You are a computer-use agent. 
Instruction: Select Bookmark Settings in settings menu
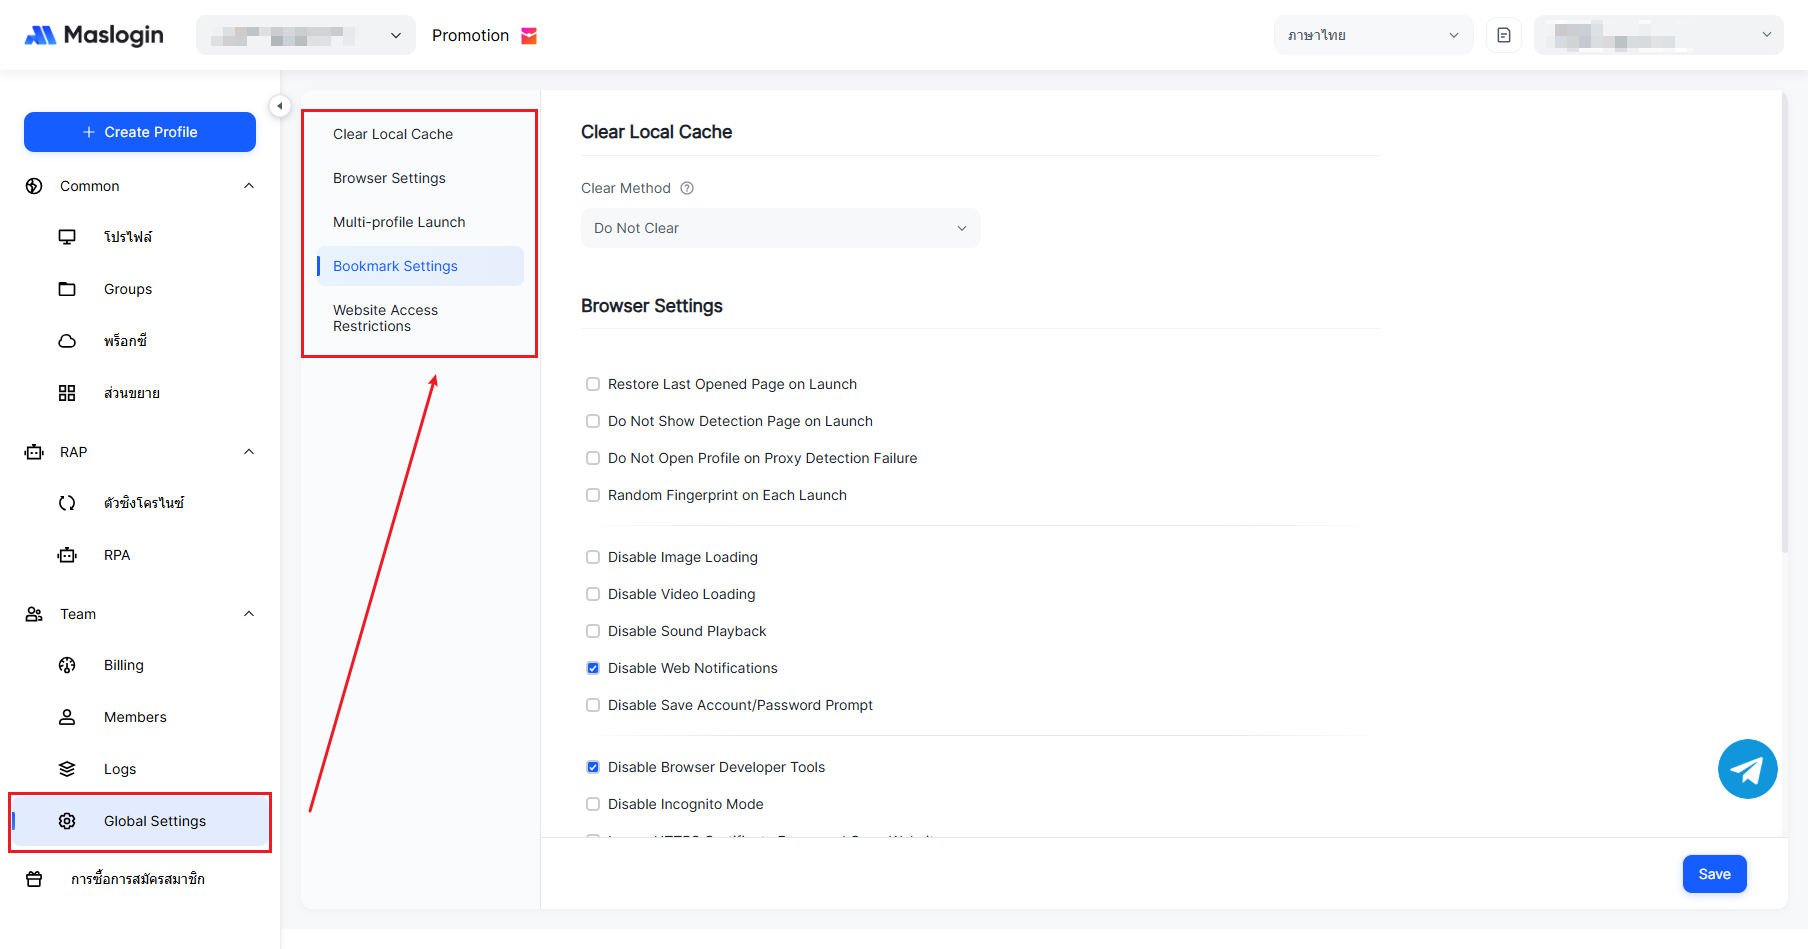click(x=395, y=266)
